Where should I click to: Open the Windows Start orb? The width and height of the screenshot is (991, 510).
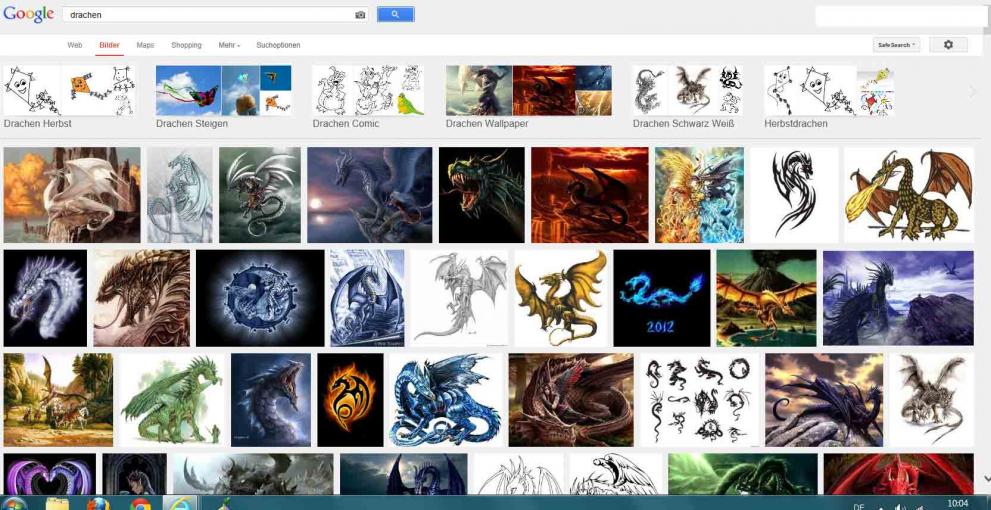point(14,504)
